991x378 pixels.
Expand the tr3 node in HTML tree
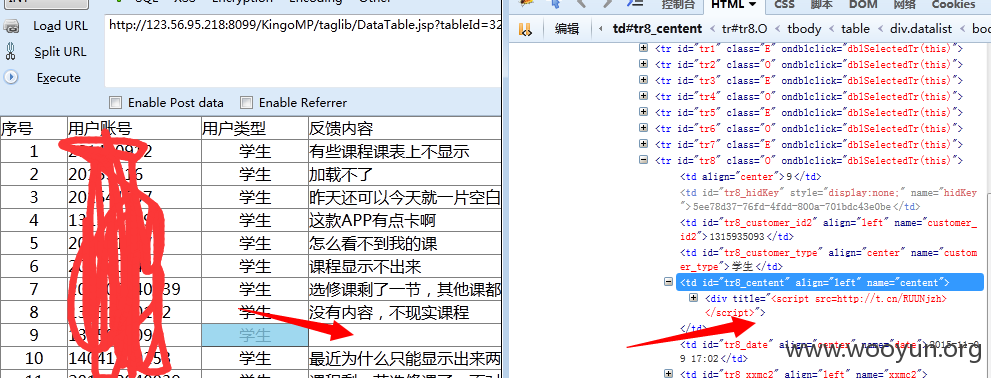(x=643, y=80)
